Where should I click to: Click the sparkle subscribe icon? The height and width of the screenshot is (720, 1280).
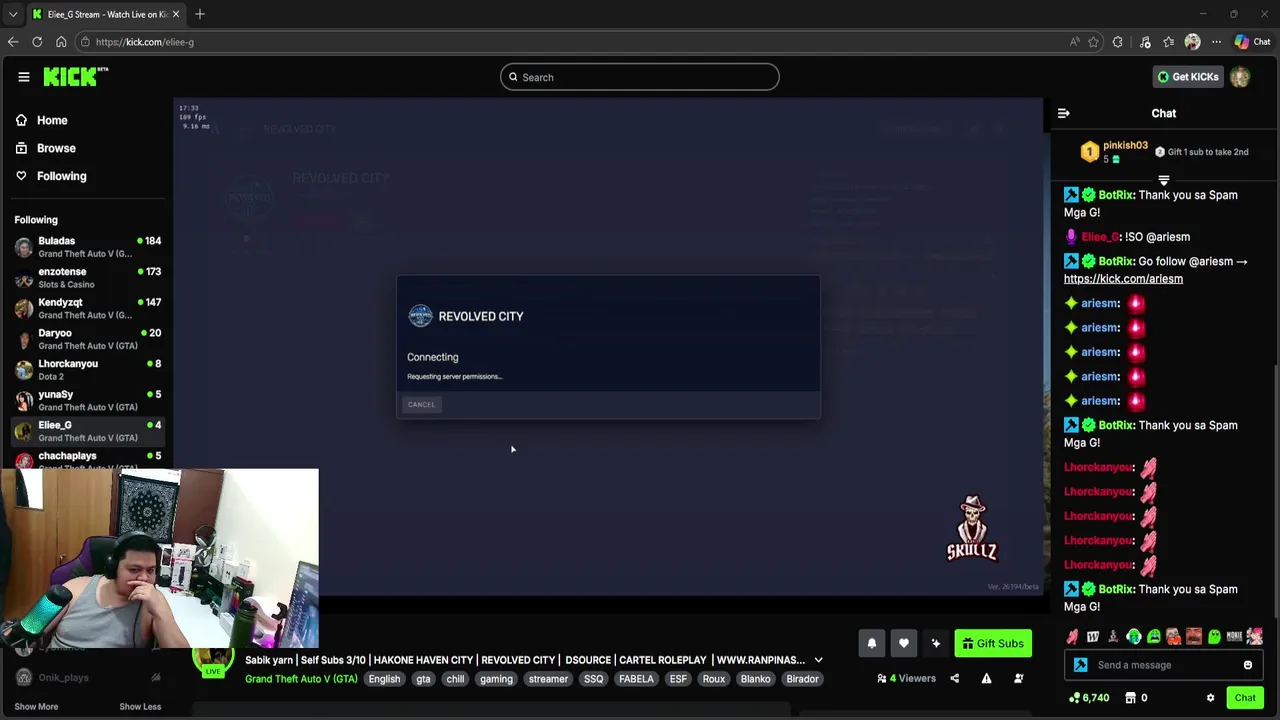pyautogui.click(x=935, y=643)
